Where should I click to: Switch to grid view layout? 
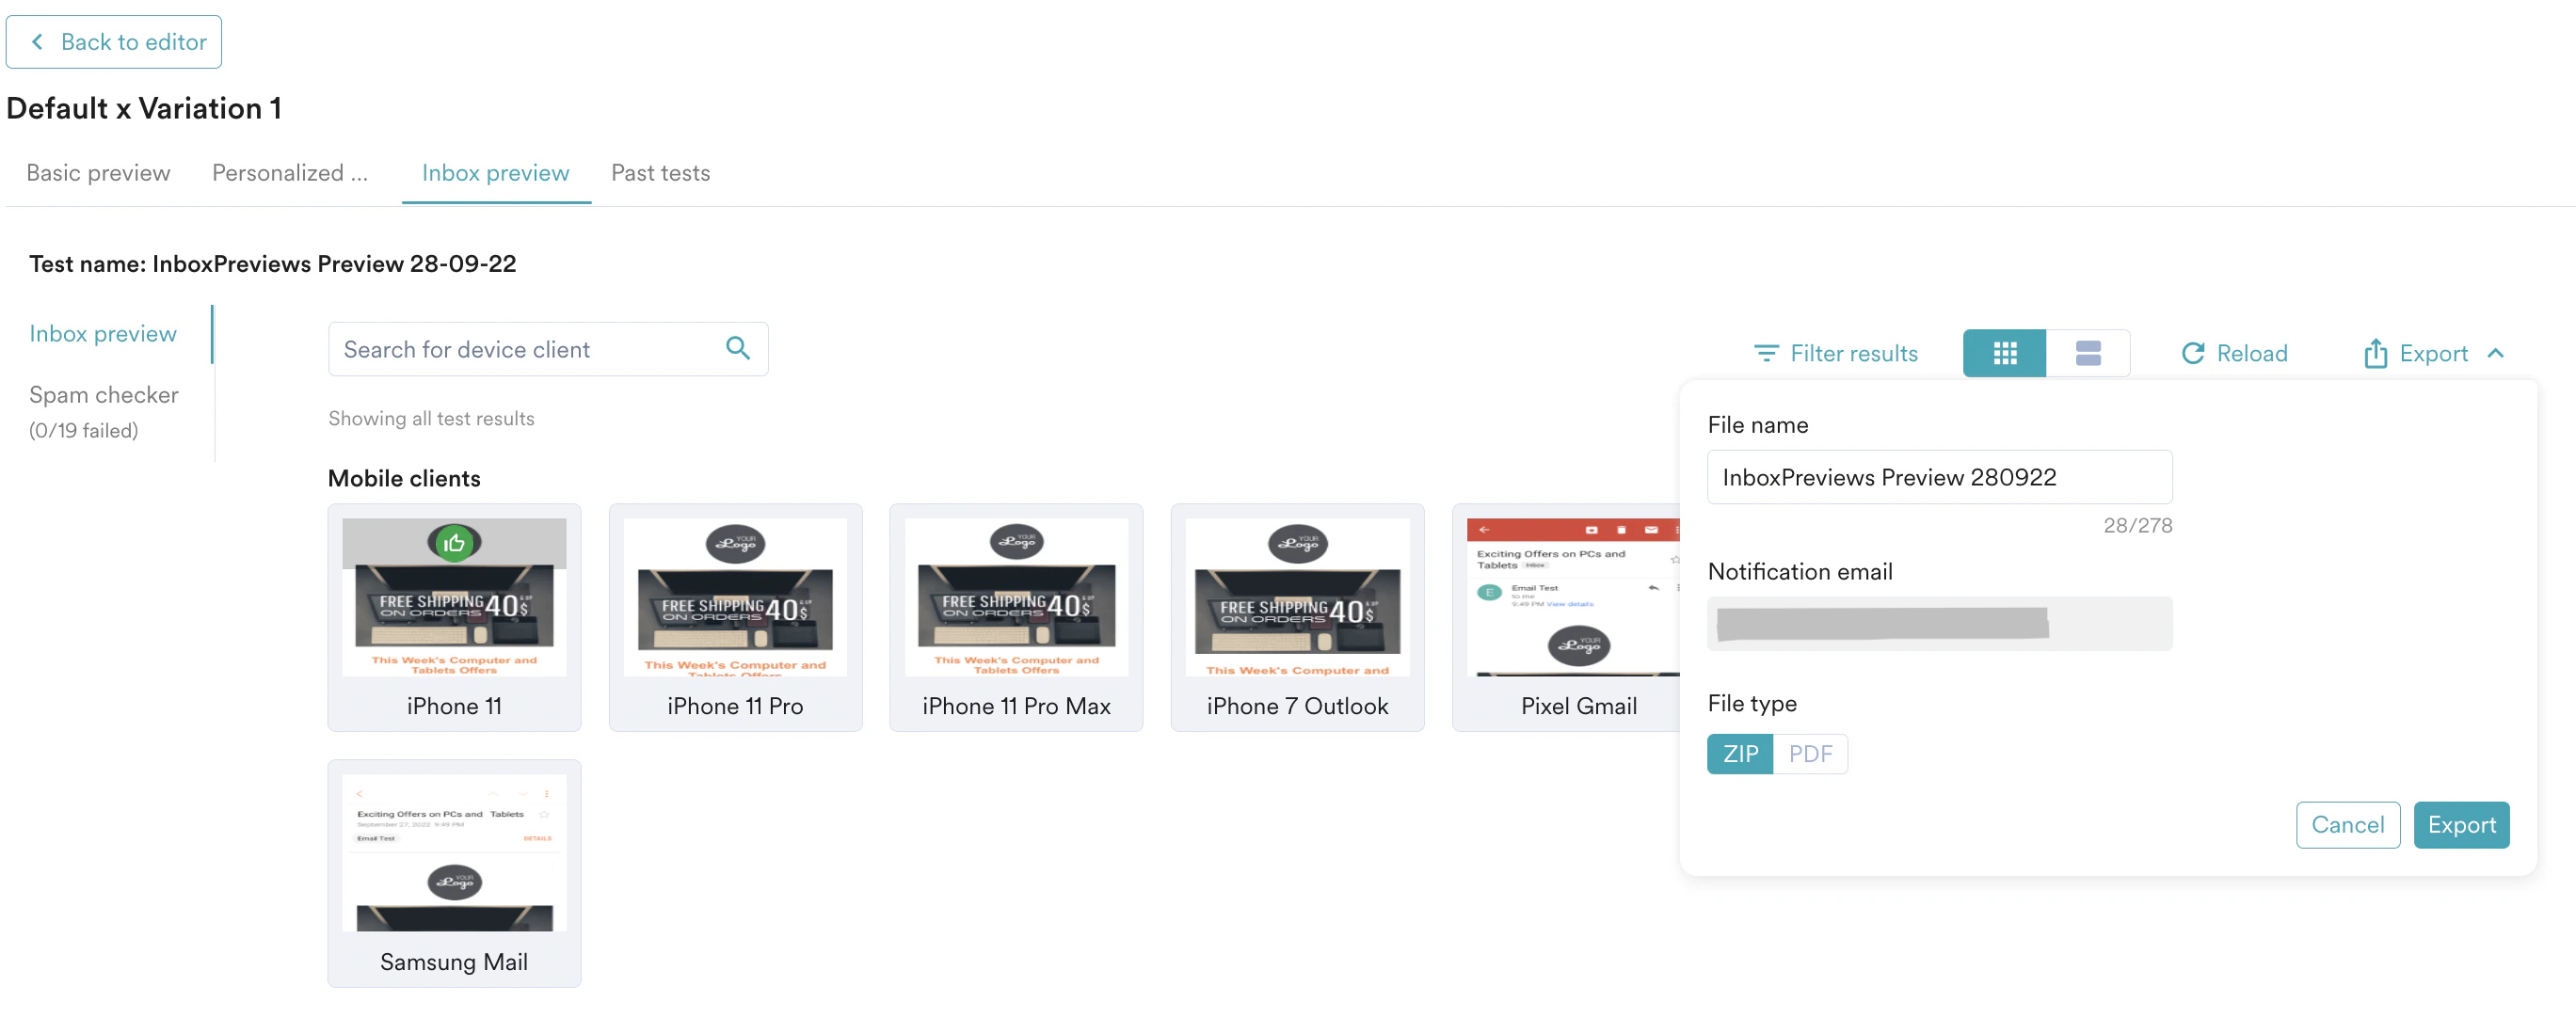pos(2003,353)
